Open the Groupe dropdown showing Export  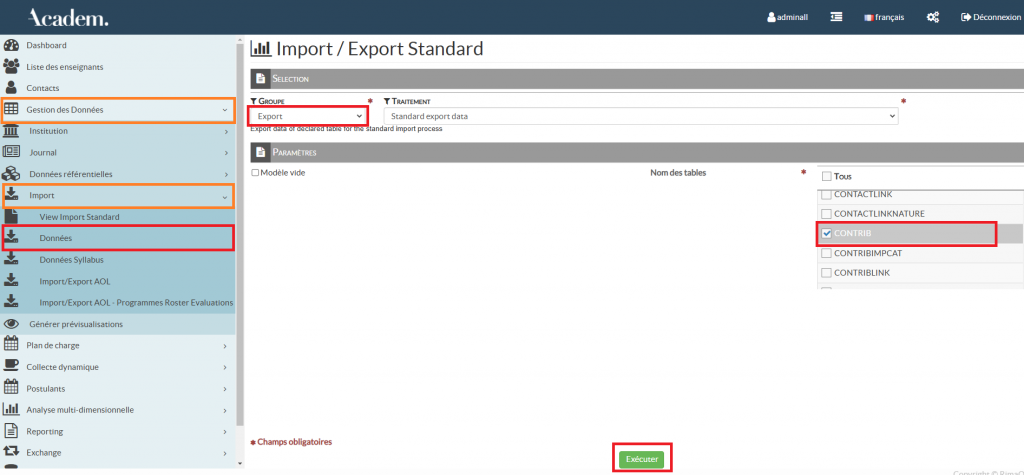coord(307,116)
